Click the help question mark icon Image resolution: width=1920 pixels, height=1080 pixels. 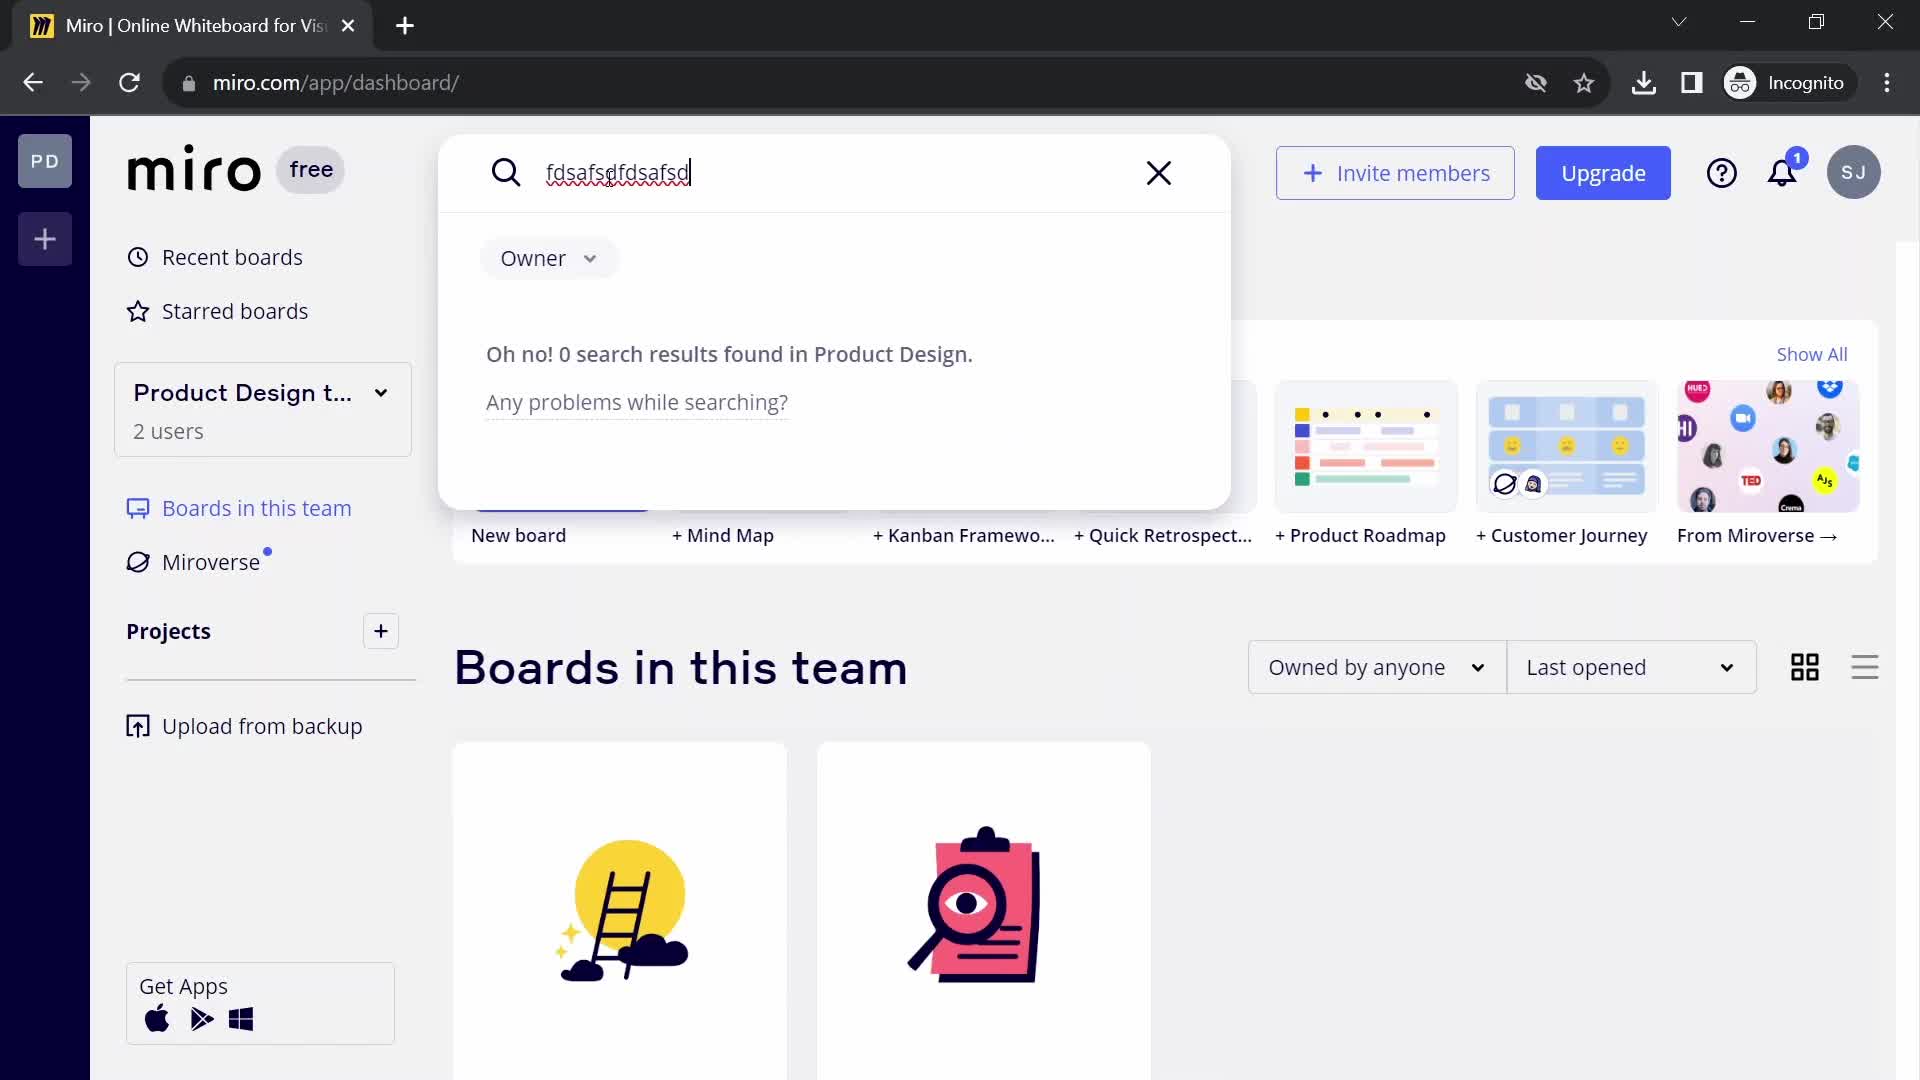tap(1724, 173)
